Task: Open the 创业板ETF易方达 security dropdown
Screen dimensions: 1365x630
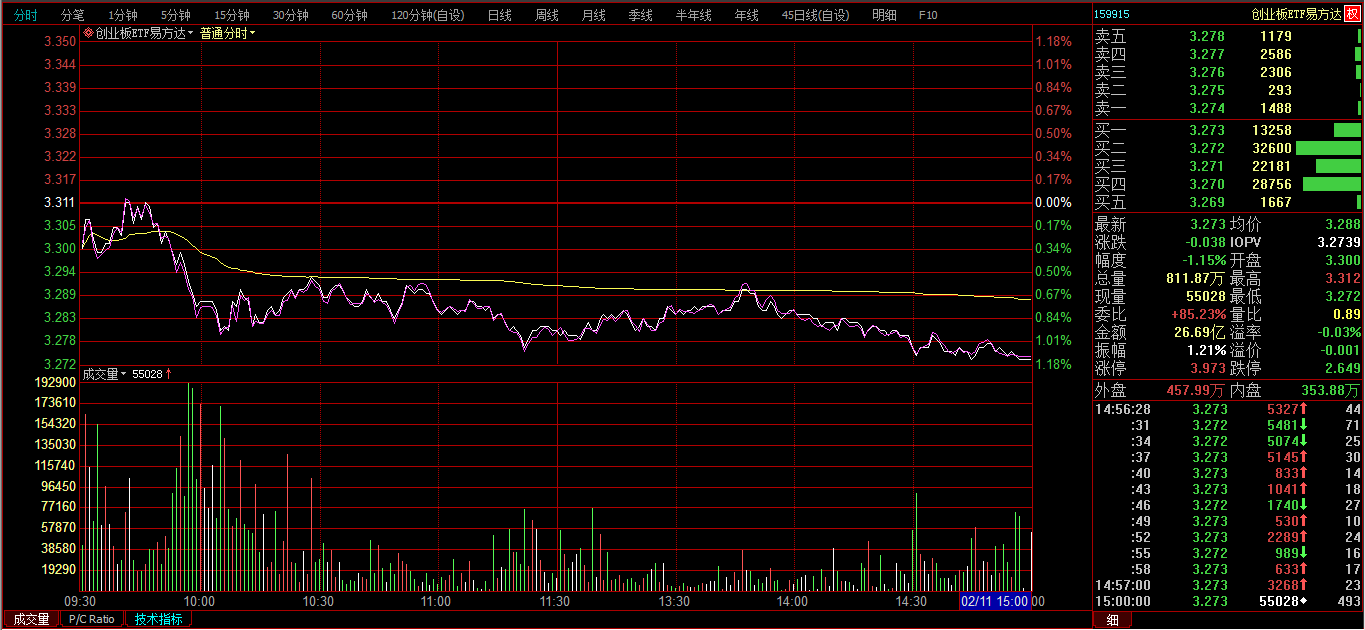Action: (x=142, y=33)
